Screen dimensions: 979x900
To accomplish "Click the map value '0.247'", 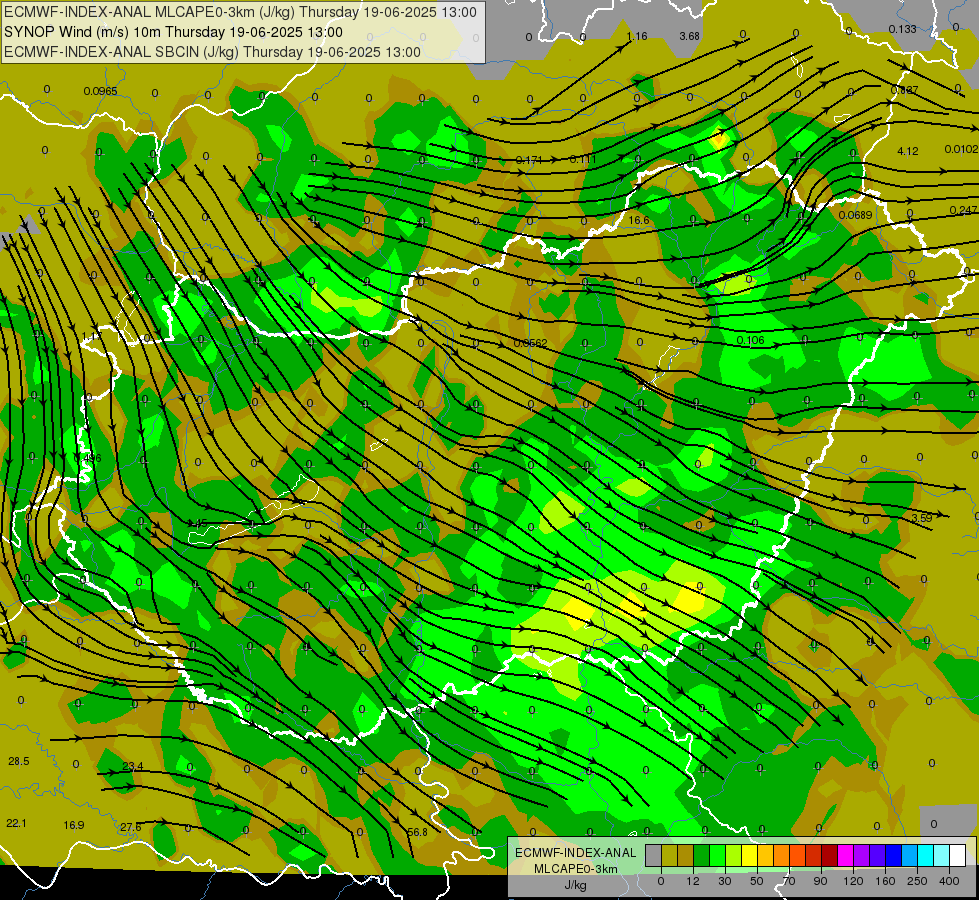I will pos(963,210).
